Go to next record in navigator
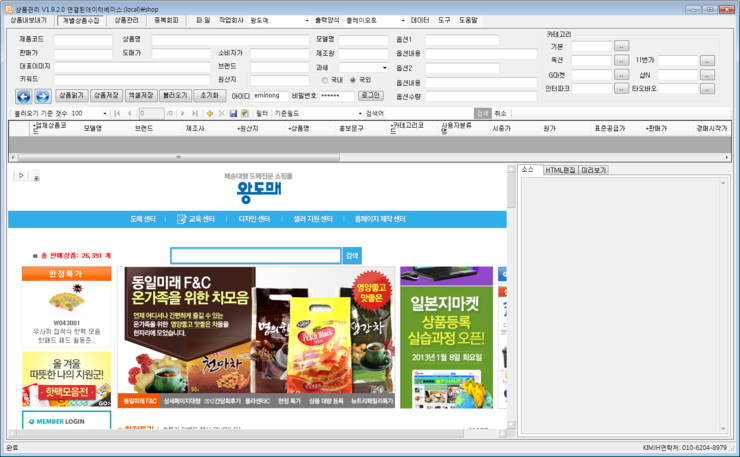 pos(183,113)
